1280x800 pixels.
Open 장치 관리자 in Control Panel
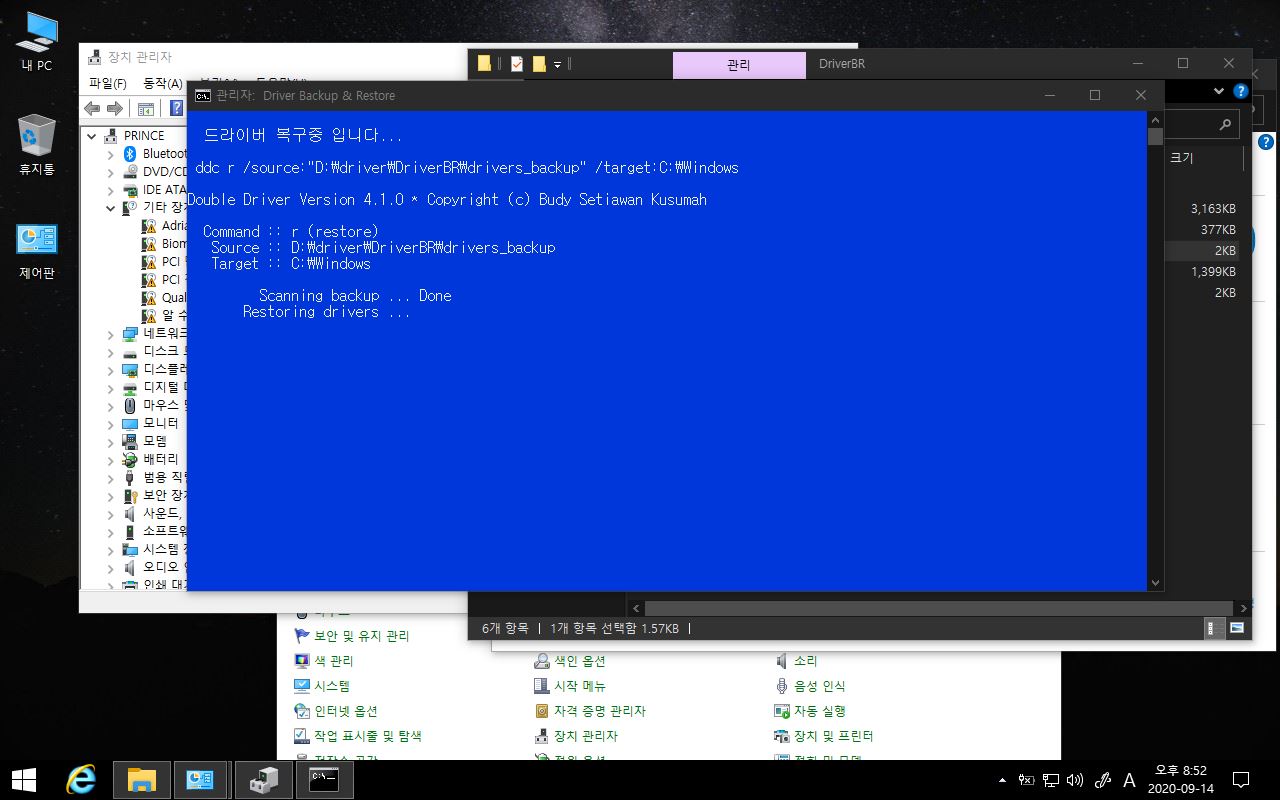[x=576, y=736]
